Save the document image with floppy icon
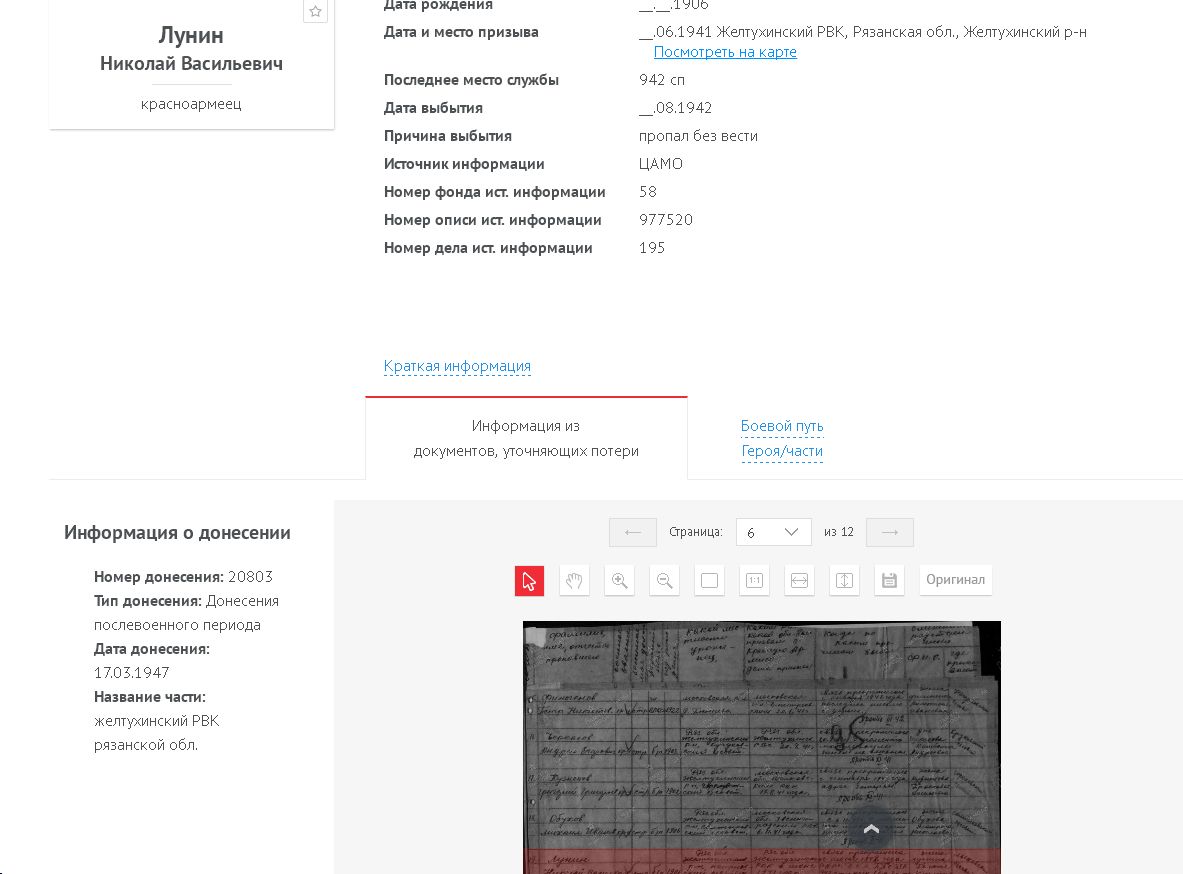1183x874 pixels. 889,581
